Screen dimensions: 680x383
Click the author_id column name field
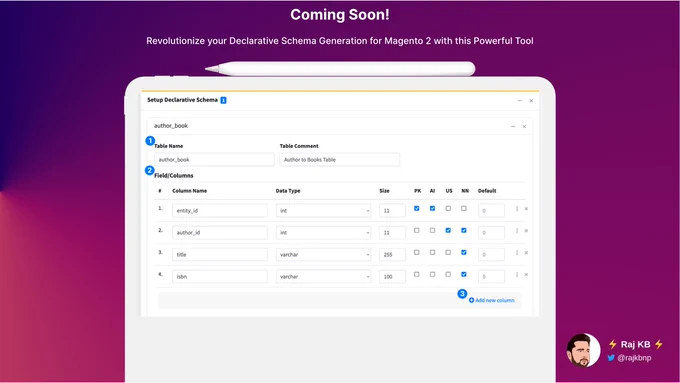click(x=220, y=232)
